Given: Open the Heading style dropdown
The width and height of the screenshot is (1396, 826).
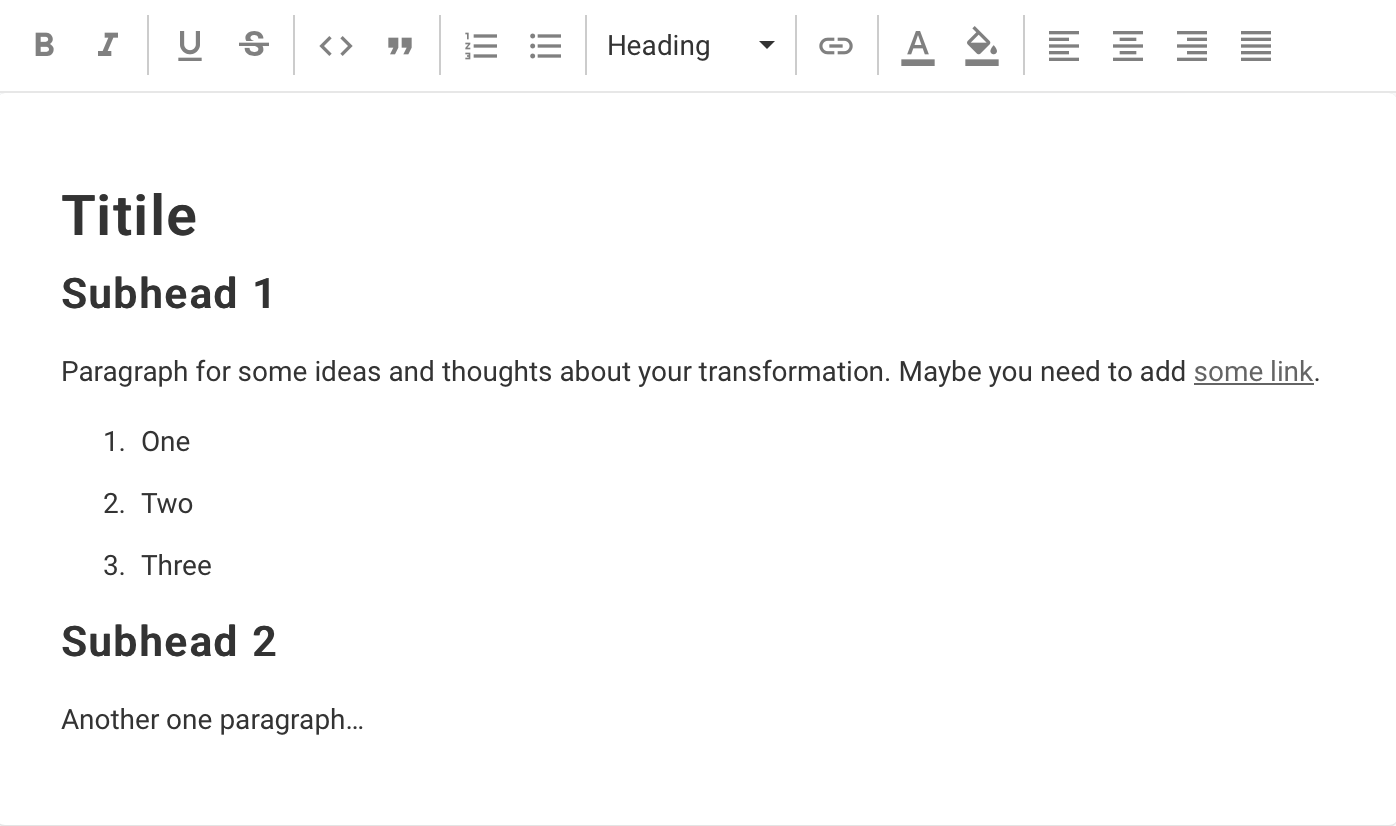Looking at the screenshot, I should point(691,45).
